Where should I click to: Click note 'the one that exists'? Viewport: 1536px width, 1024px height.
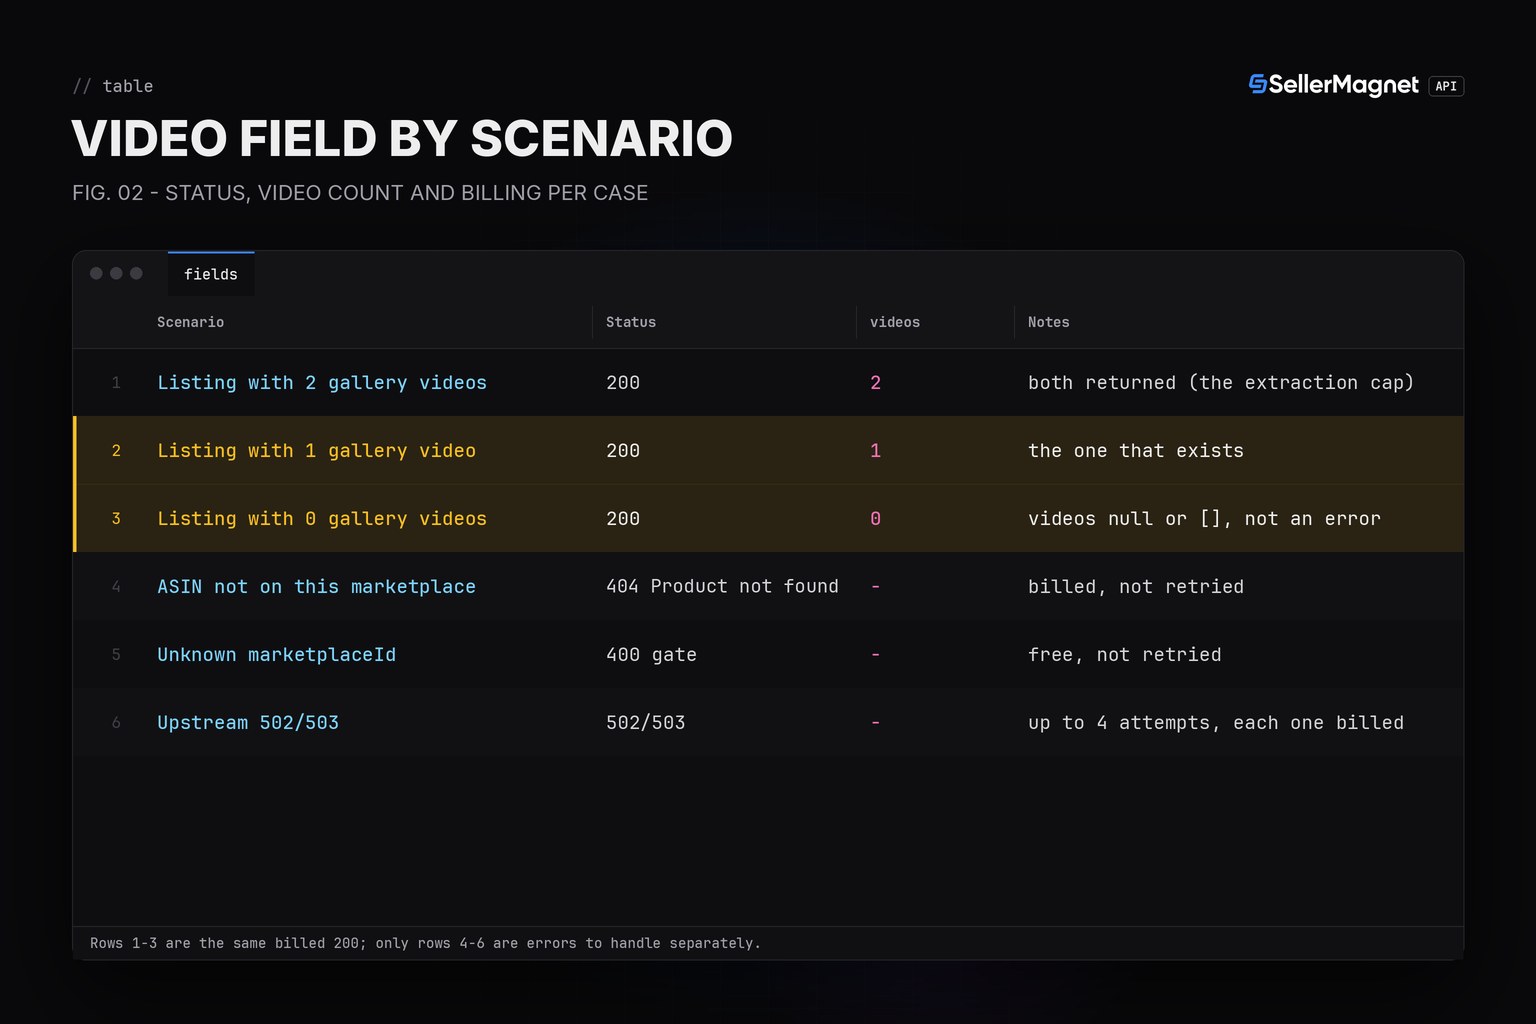tap(1136, 451)
